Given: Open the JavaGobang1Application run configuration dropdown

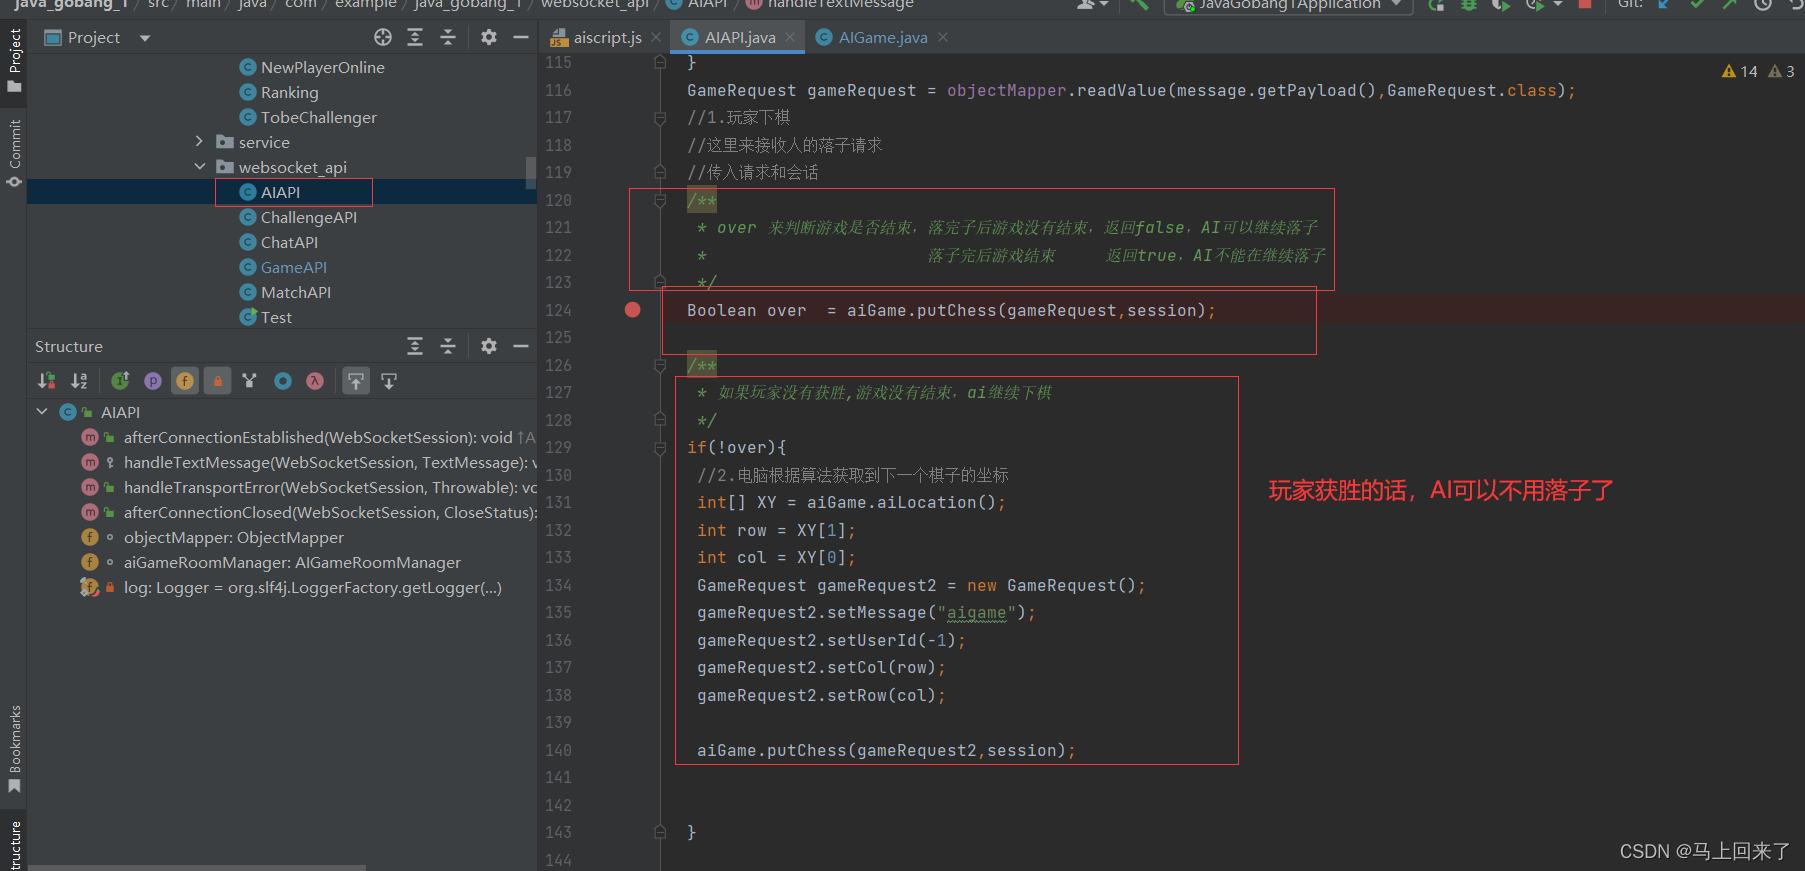Looking at the screenshot, I should click(1290, 6).
